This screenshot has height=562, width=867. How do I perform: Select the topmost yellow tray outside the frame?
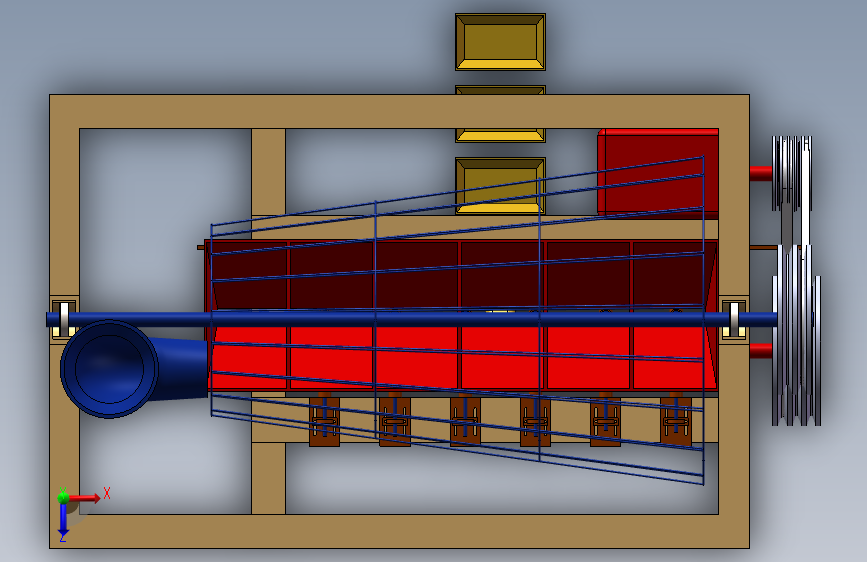(500, 42)
